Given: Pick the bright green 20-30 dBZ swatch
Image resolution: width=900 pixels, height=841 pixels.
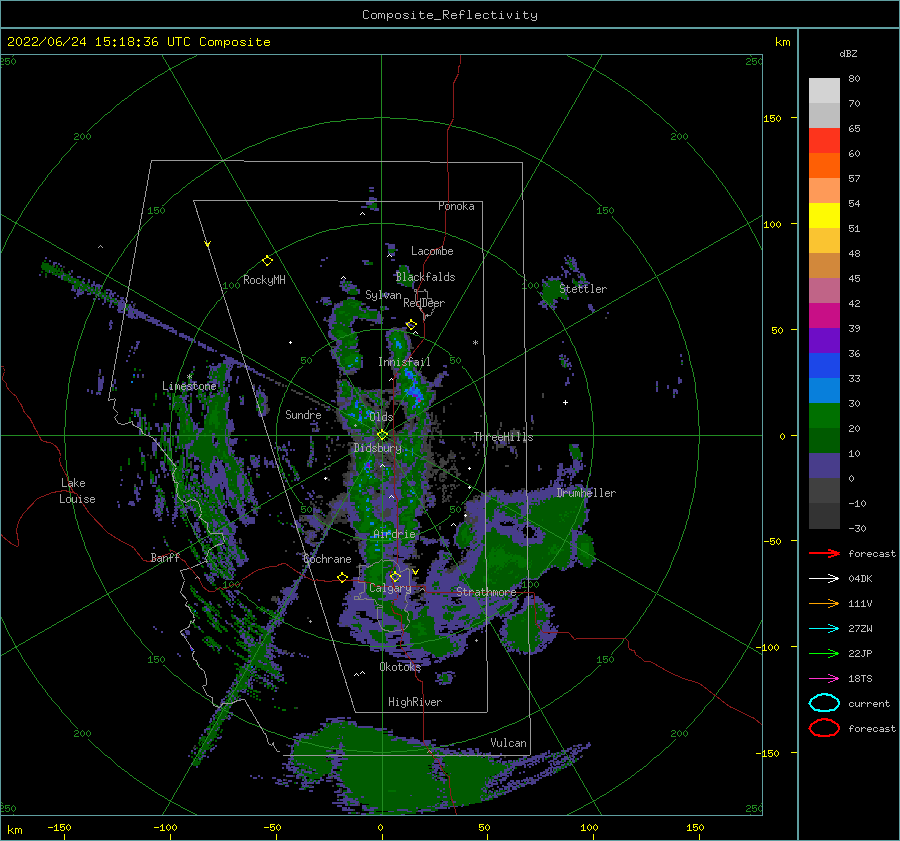Looking at the screenshot, I should (824, 416).
